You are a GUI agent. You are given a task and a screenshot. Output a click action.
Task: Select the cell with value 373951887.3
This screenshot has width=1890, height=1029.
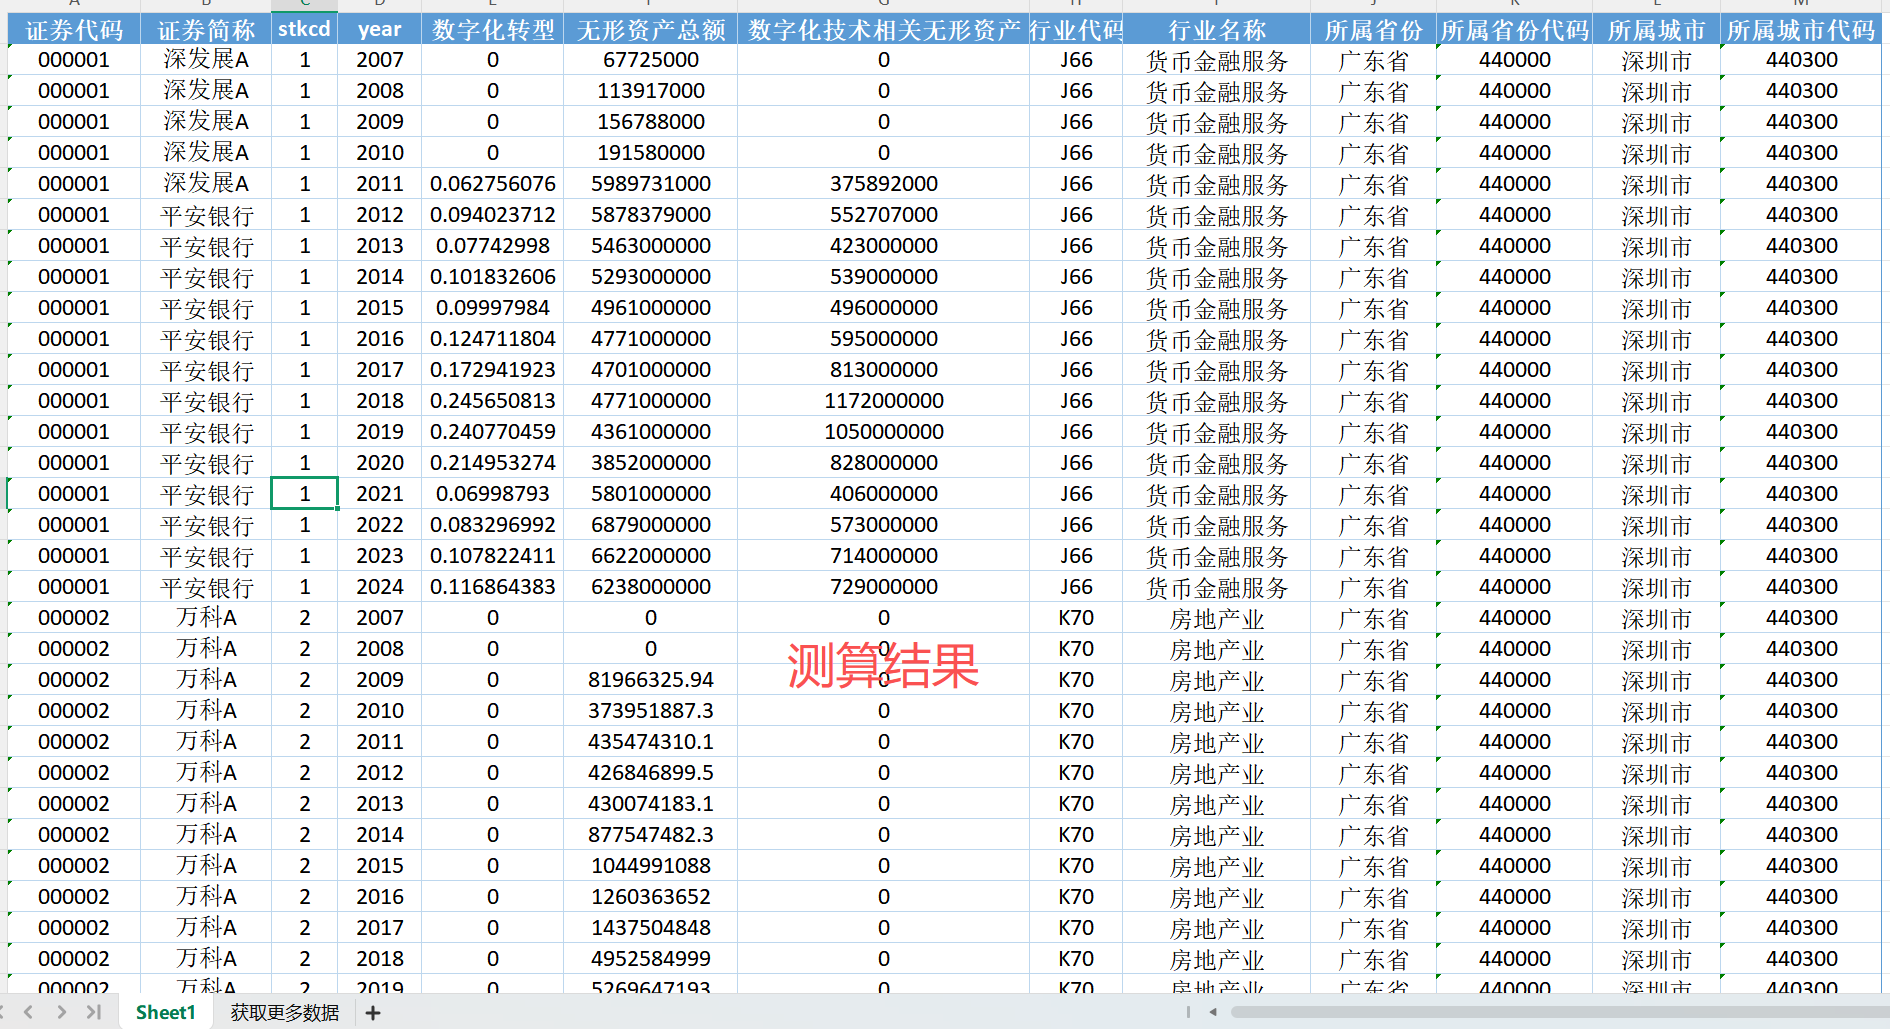click(x=651, y=711)
